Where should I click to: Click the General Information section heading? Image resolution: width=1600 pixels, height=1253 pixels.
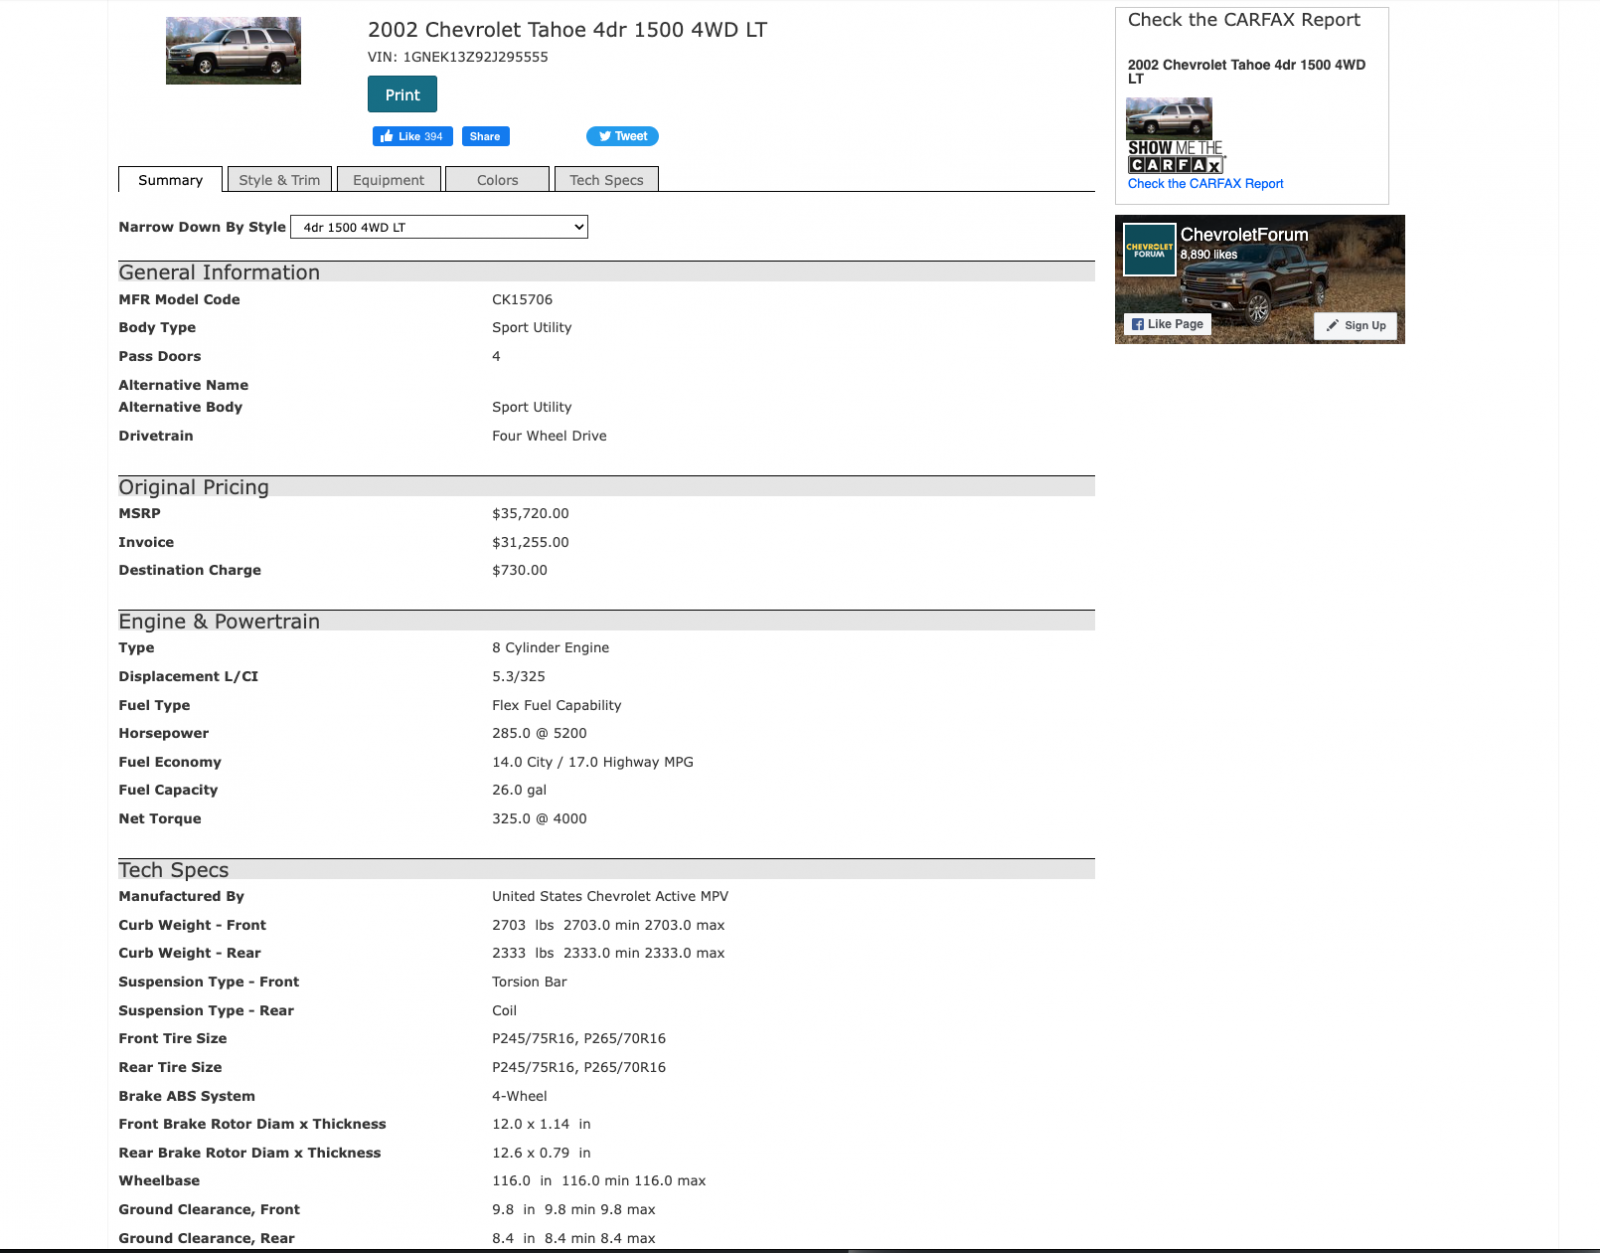[x=219, y=272]
